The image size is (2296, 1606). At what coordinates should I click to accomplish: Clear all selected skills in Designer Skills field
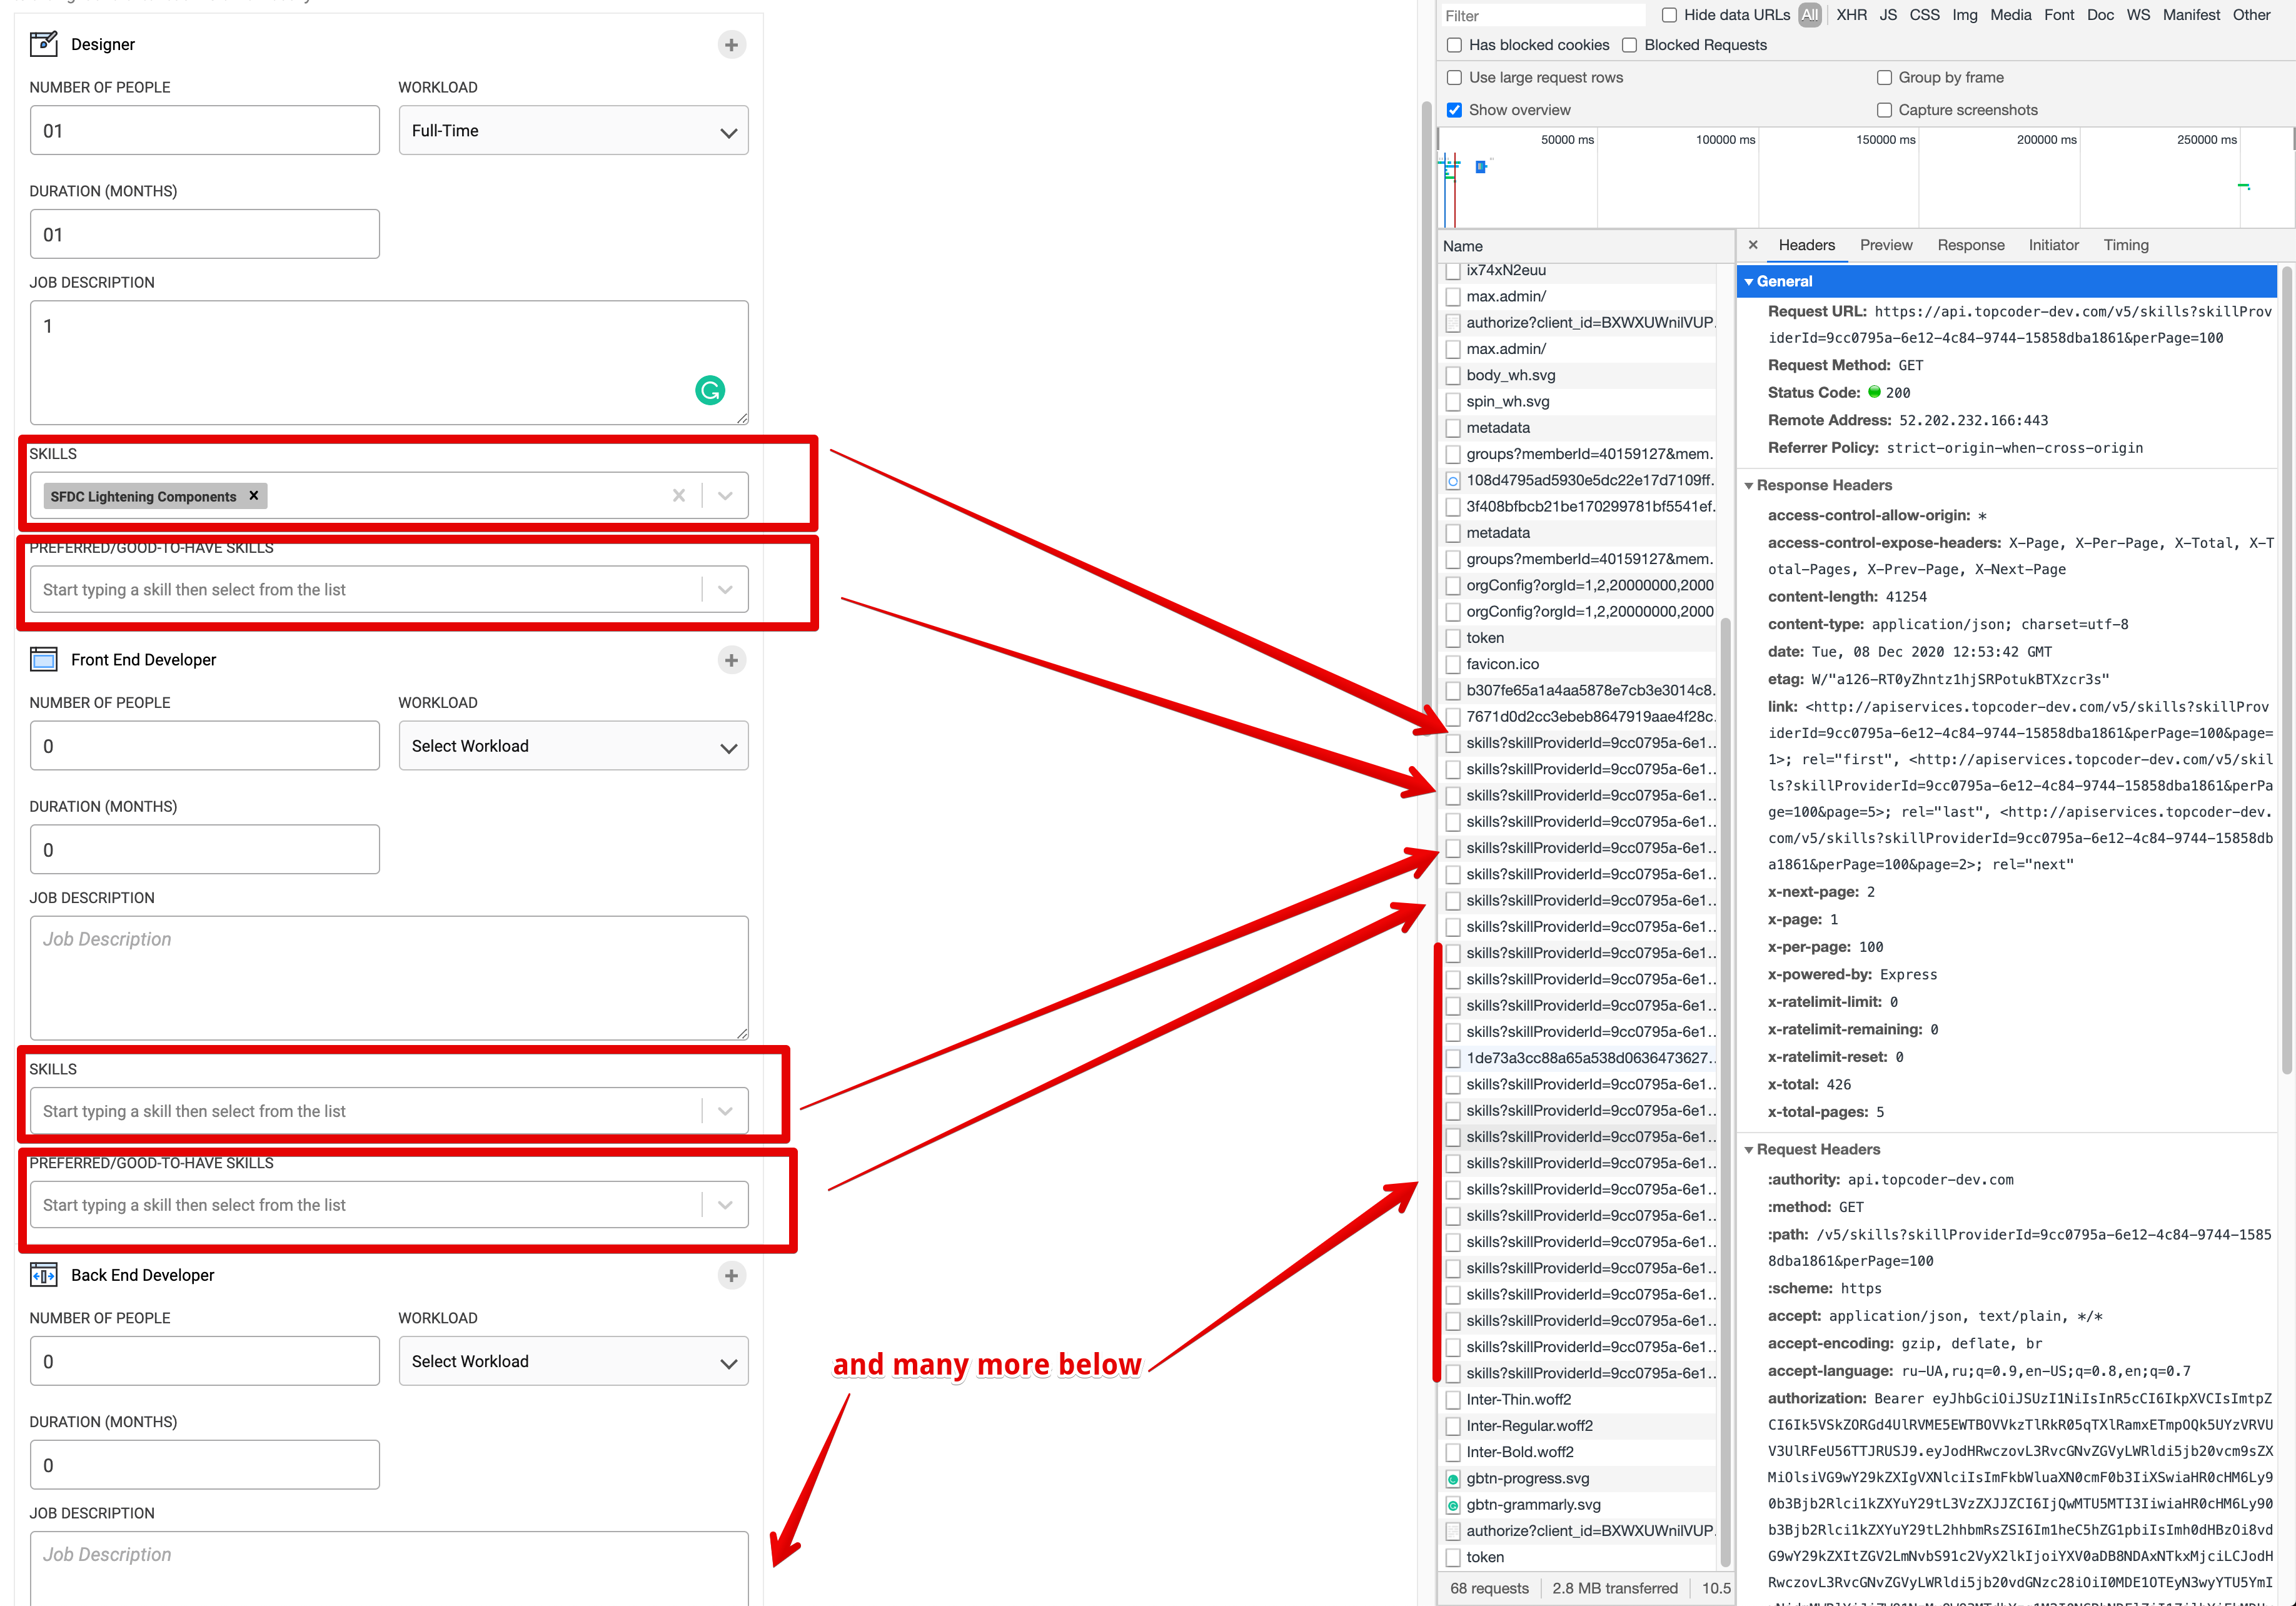pos(679,495)
